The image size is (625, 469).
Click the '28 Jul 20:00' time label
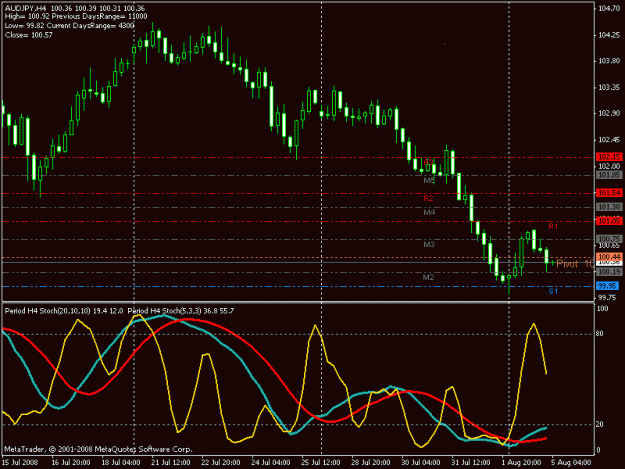[x=371, y=462]
